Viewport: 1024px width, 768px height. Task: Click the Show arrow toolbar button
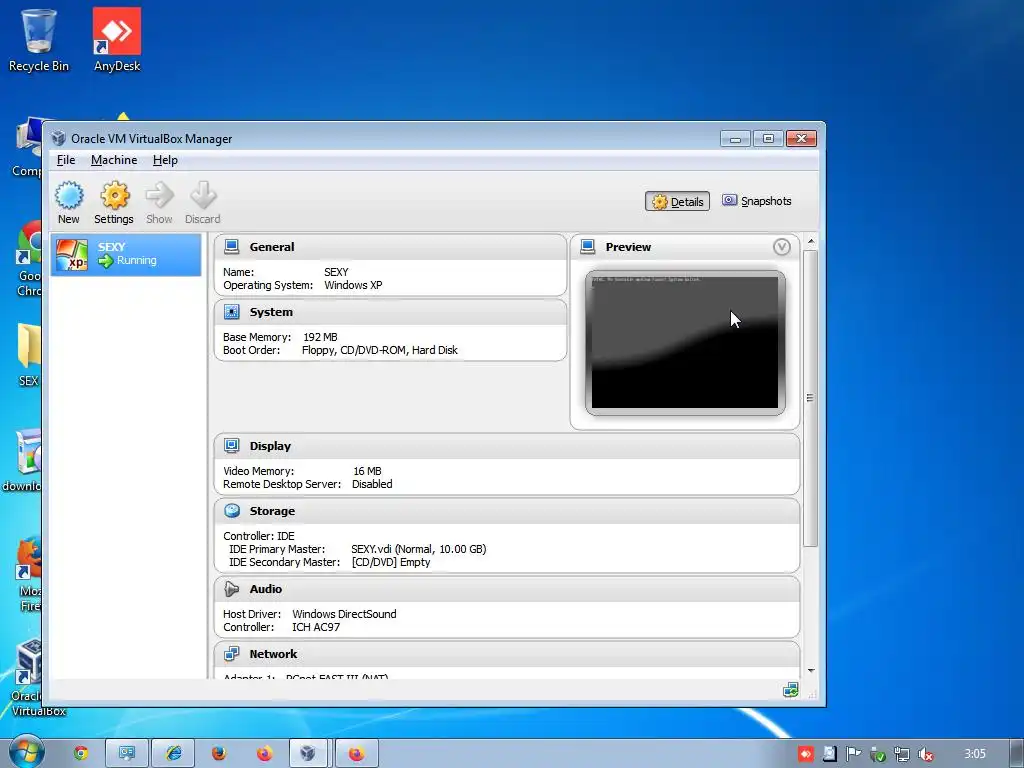click(x=159, y=203)
